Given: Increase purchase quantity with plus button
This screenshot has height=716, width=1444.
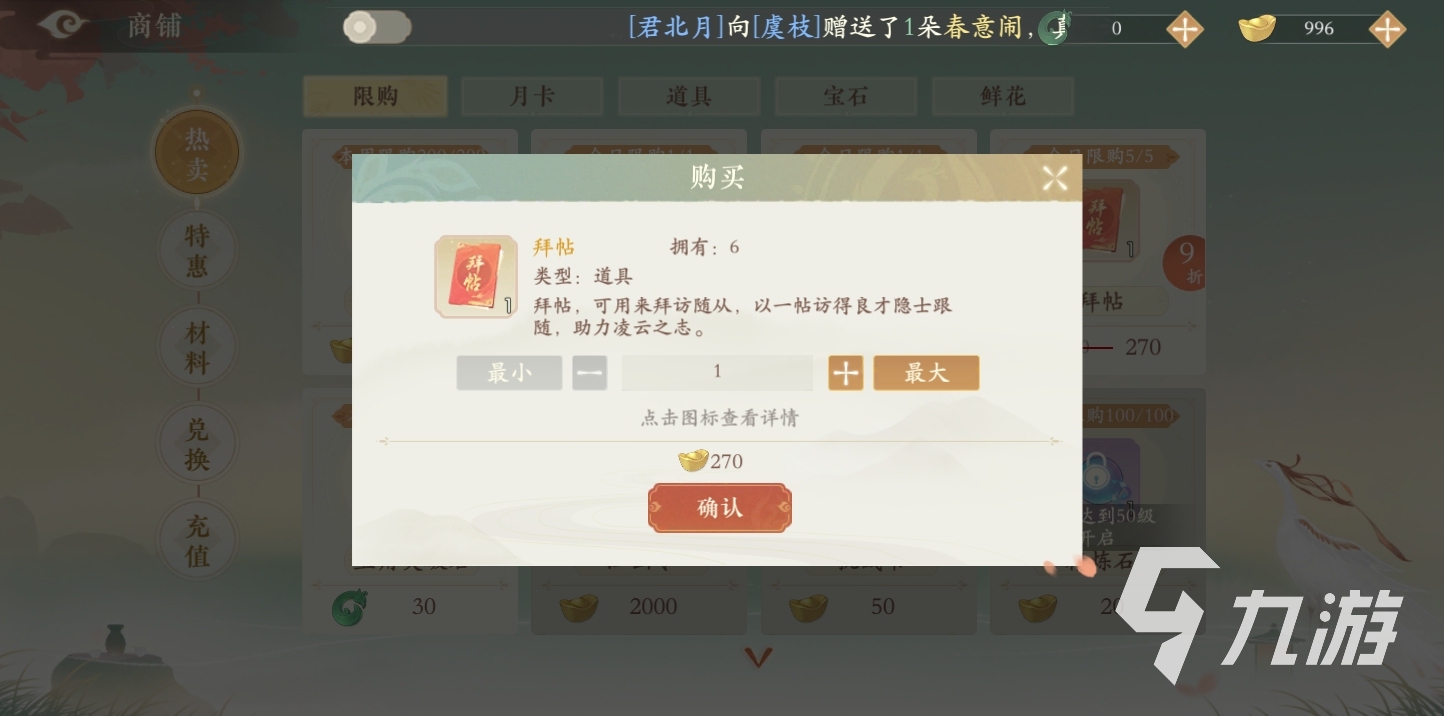Looking at the screenshot, I should [846, 373].
